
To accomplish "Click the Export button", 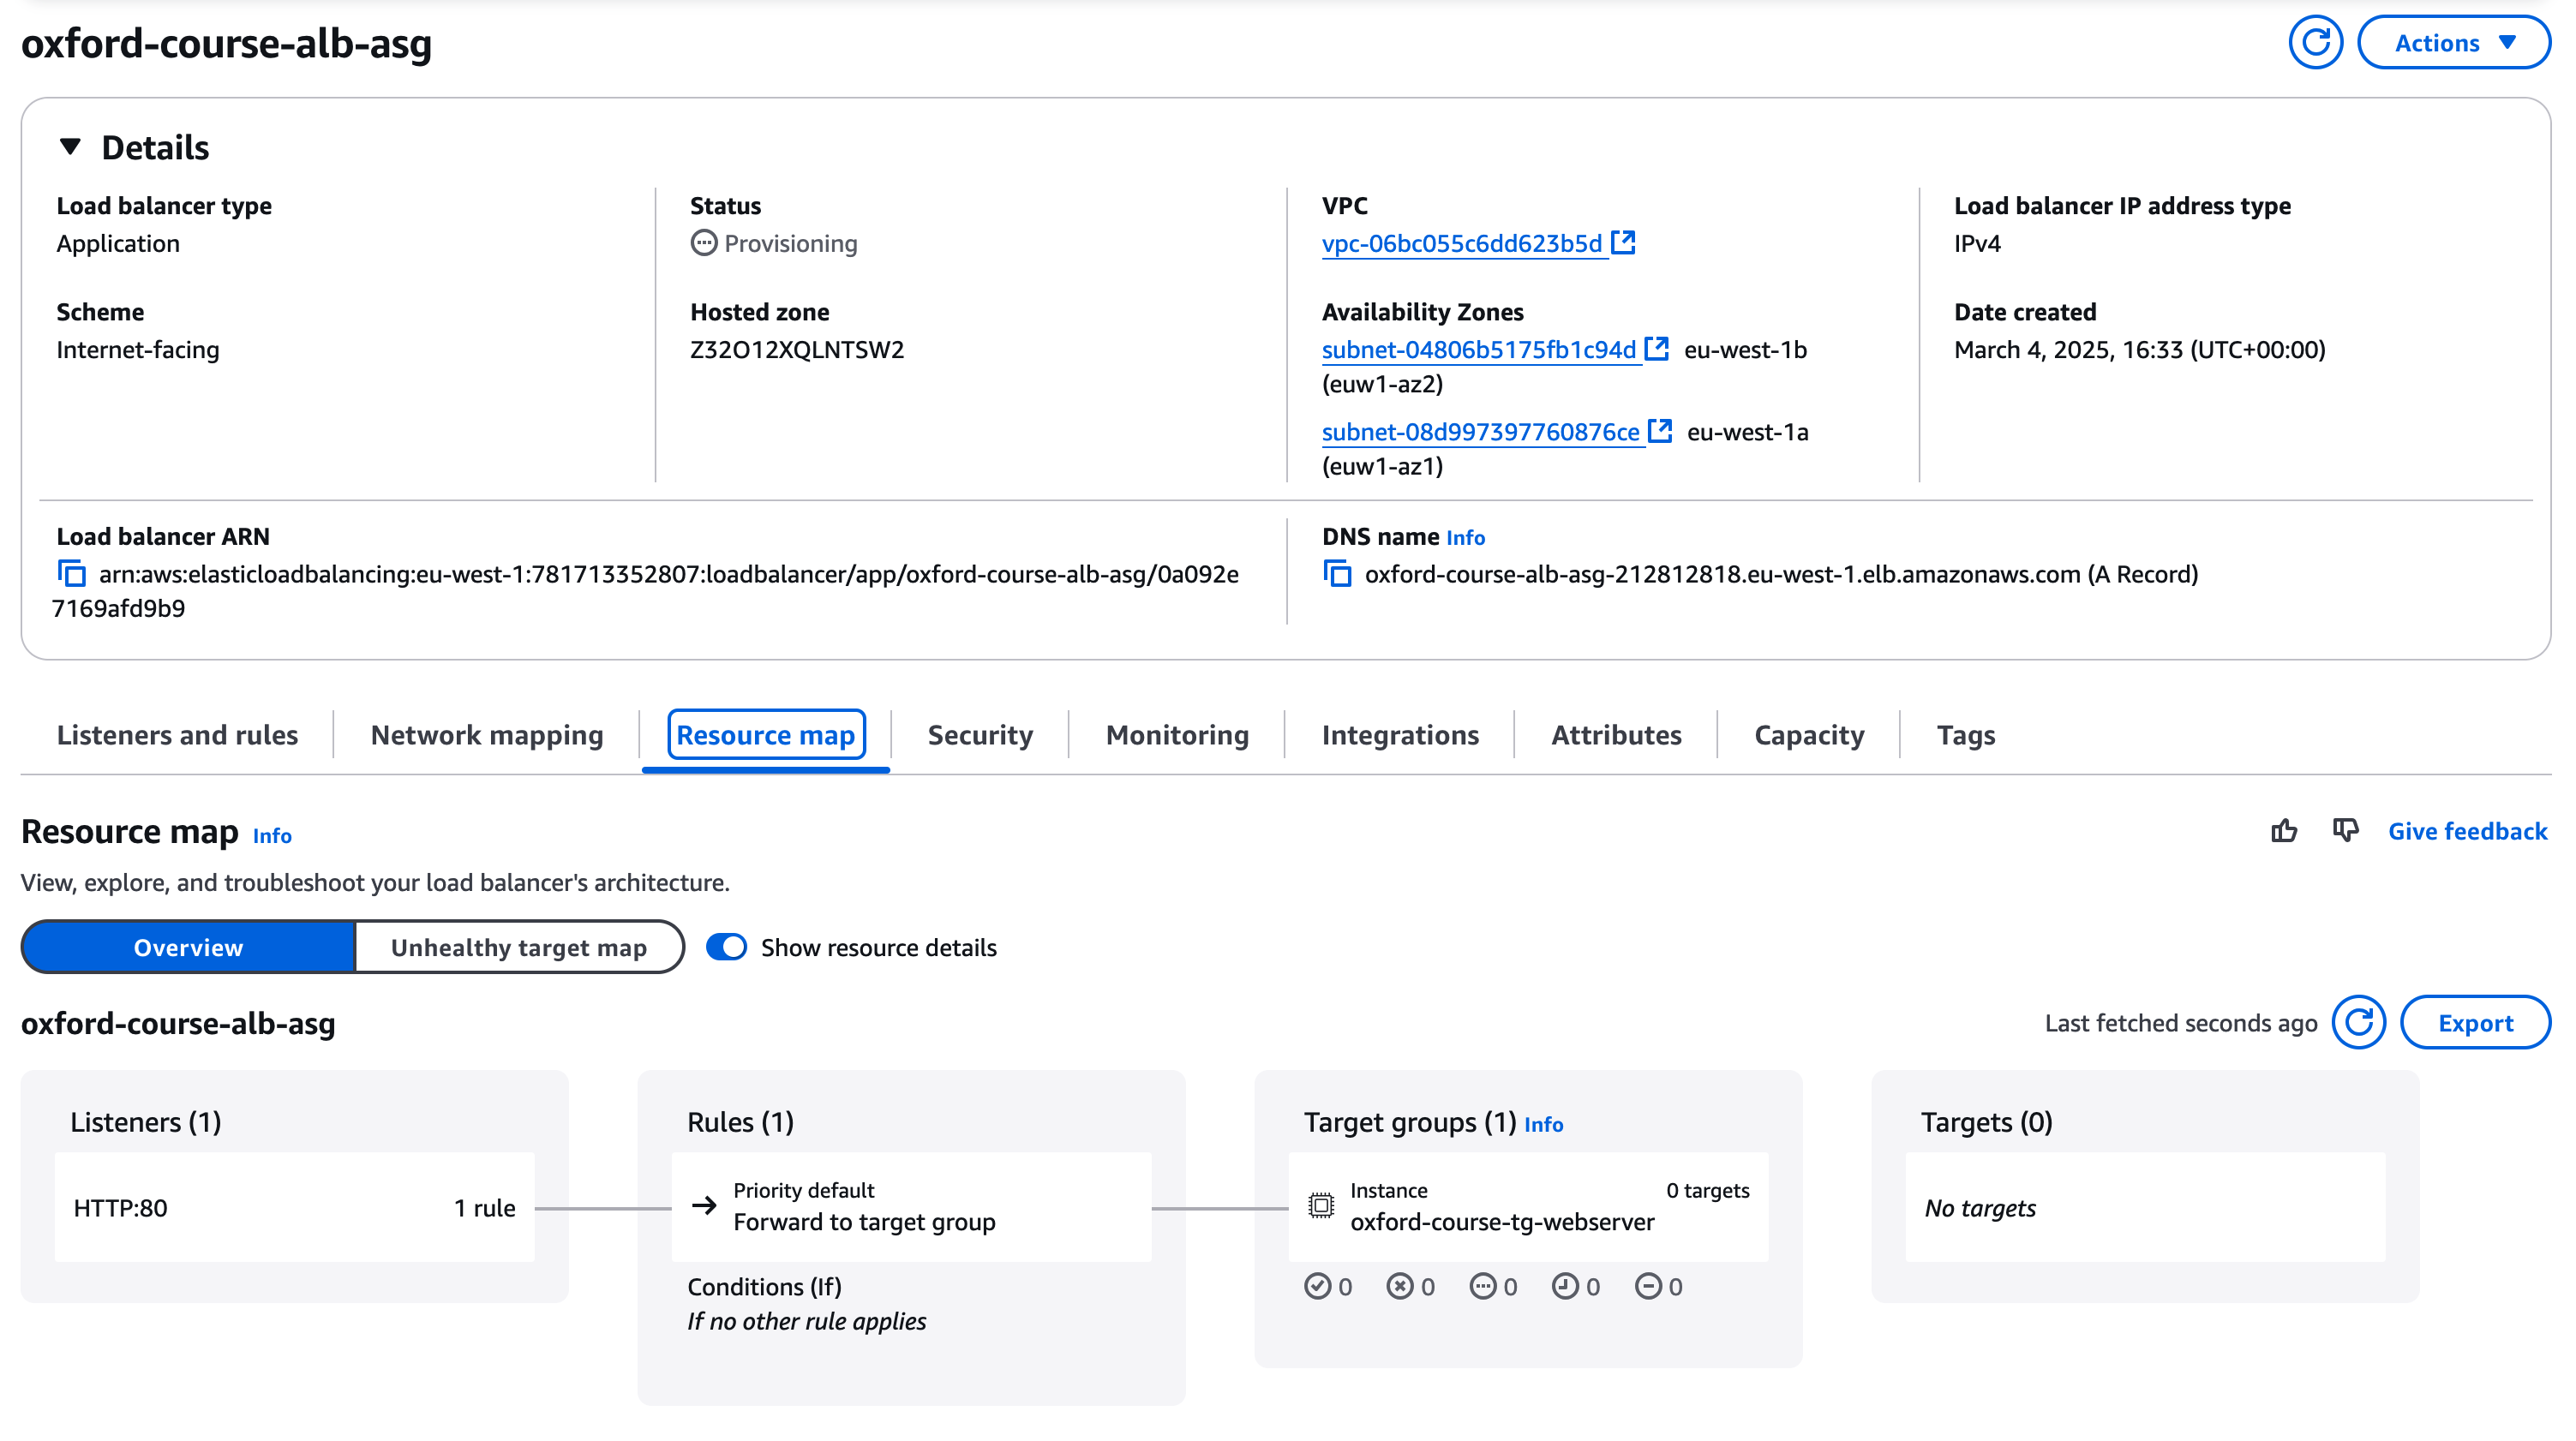I will coord(2474,1022).
